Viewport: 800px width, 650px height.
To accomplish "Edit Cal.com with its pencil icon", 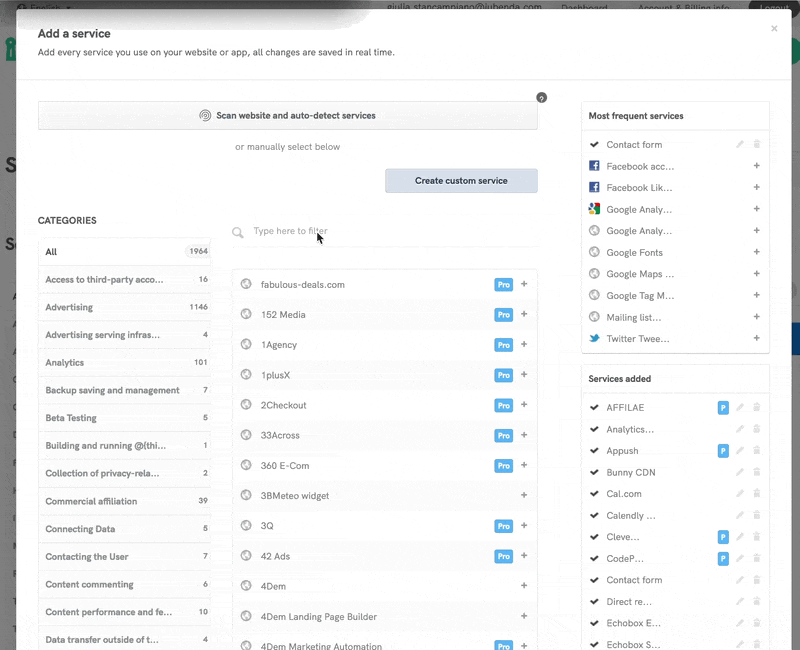I will click(x=740, y=493).
